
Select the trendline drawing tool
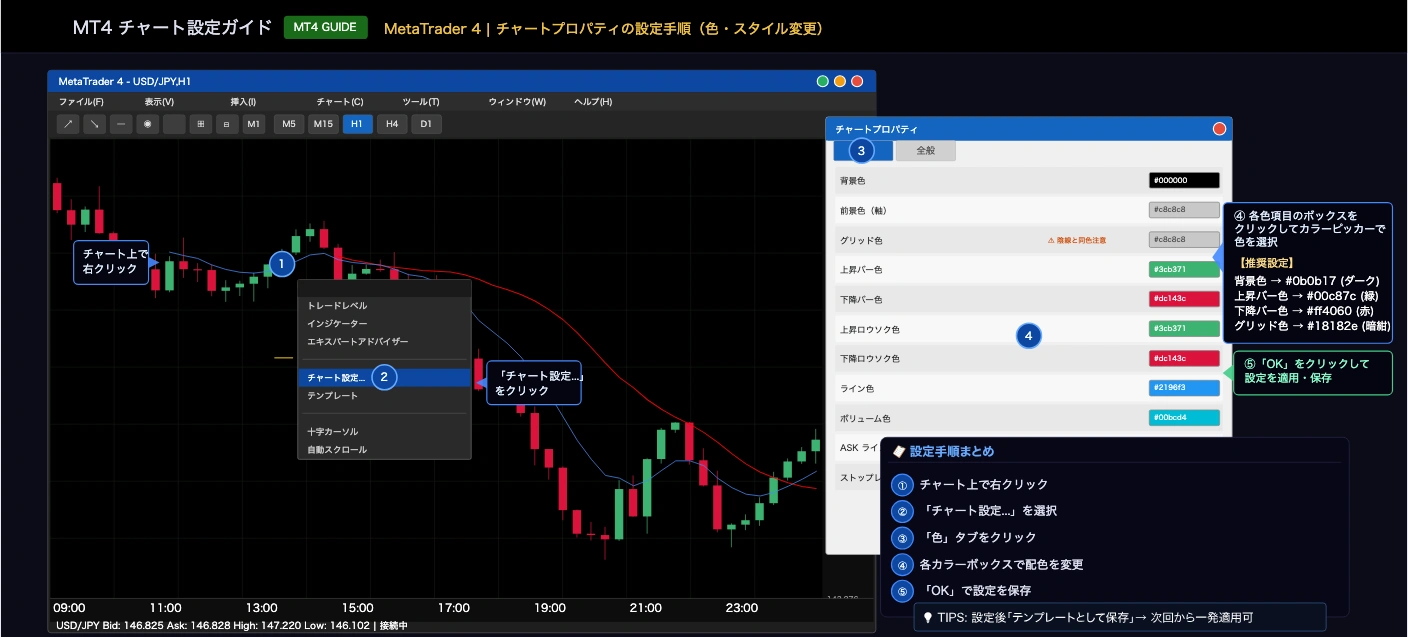(x=68, y=124)
